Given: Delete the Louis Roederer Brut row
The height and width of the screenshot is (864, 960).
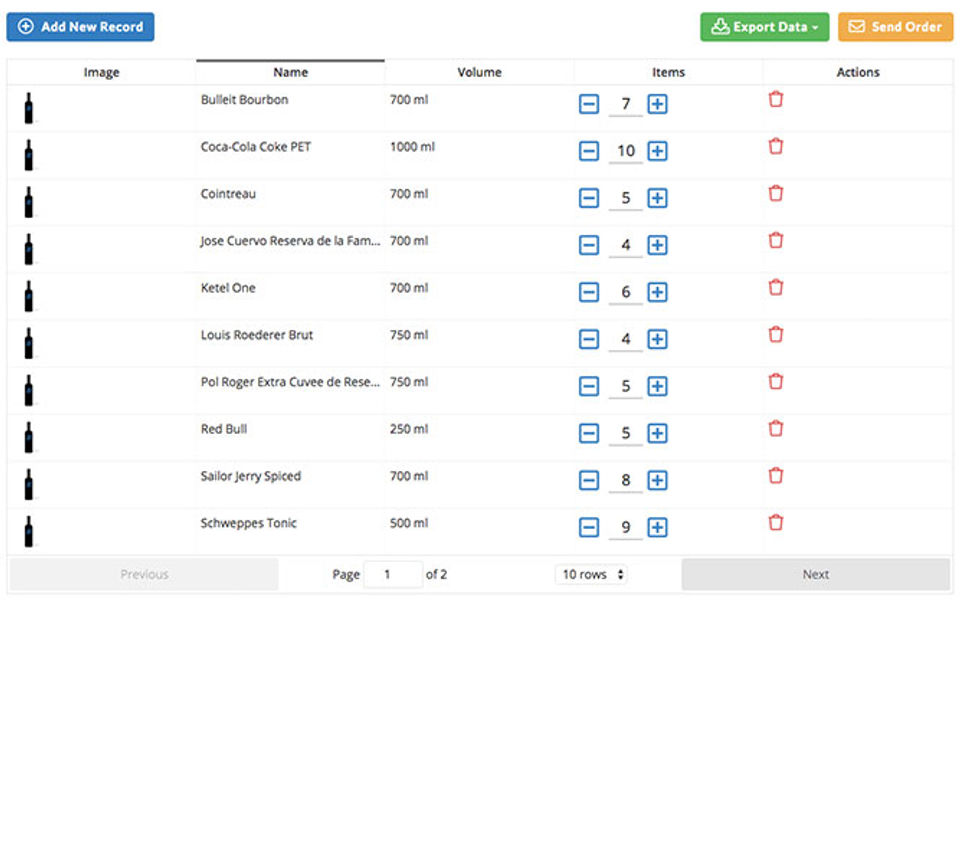Looking at the screenshot, I should 776,334.
